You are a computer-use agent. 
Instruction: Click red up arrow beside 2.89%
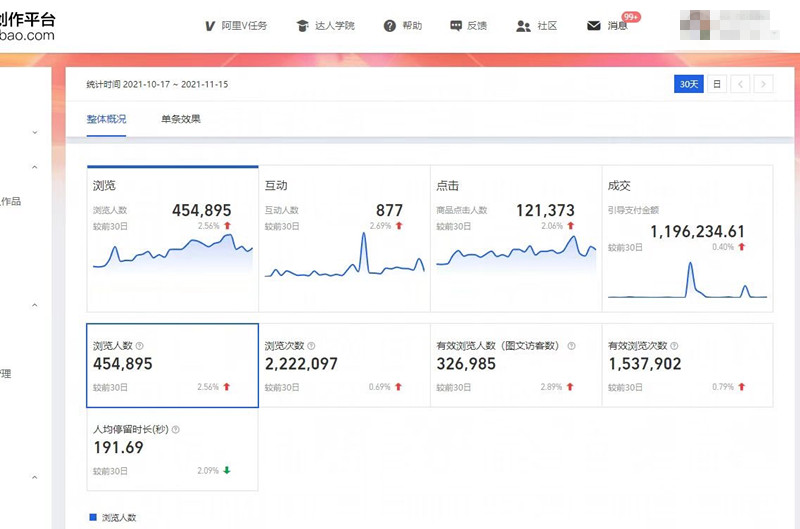pyautogui.click(x=570, y=387)
